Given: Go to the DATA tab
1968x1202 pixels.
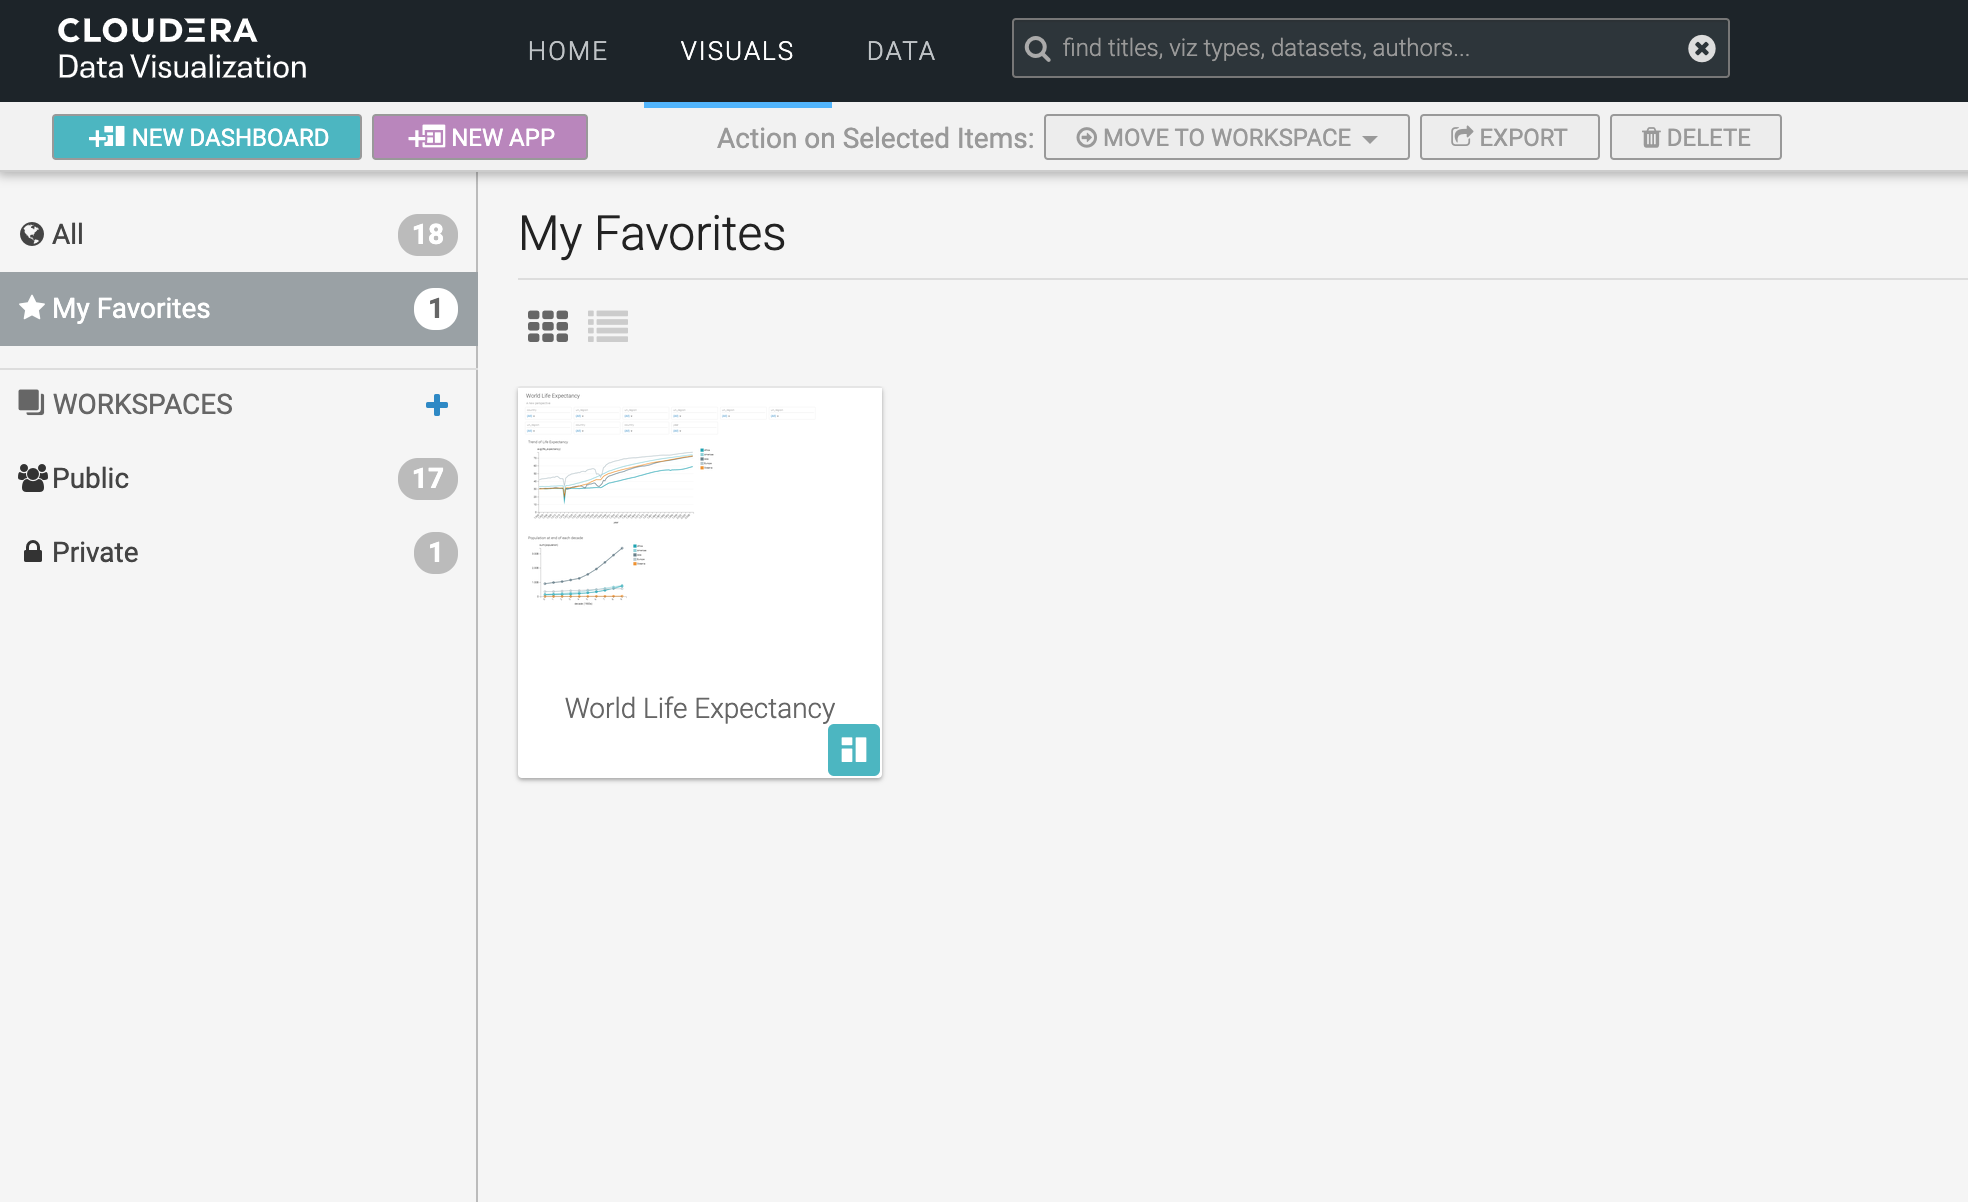Looking at the screenshot, I should (x=901, y=51).
